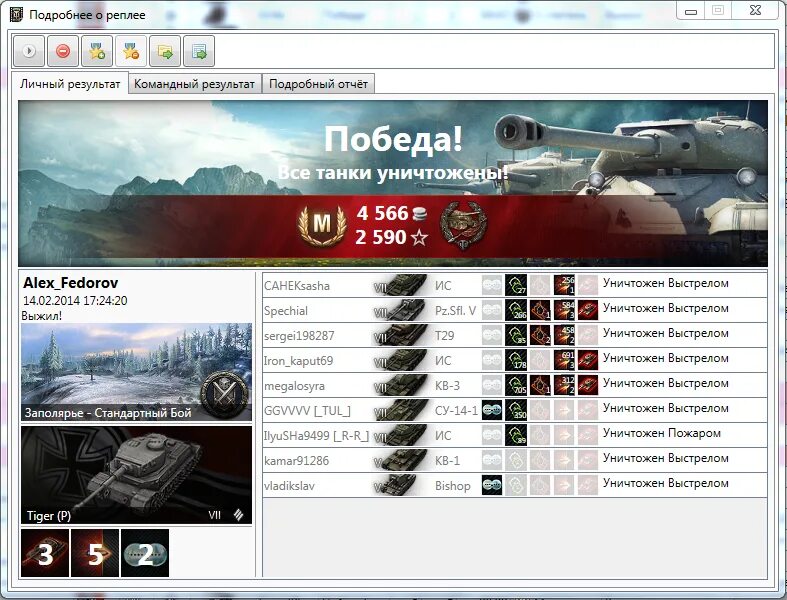Click Уничтожен Пожаром status text
This screenshot has height=600, width=787.
pos(662,433)
